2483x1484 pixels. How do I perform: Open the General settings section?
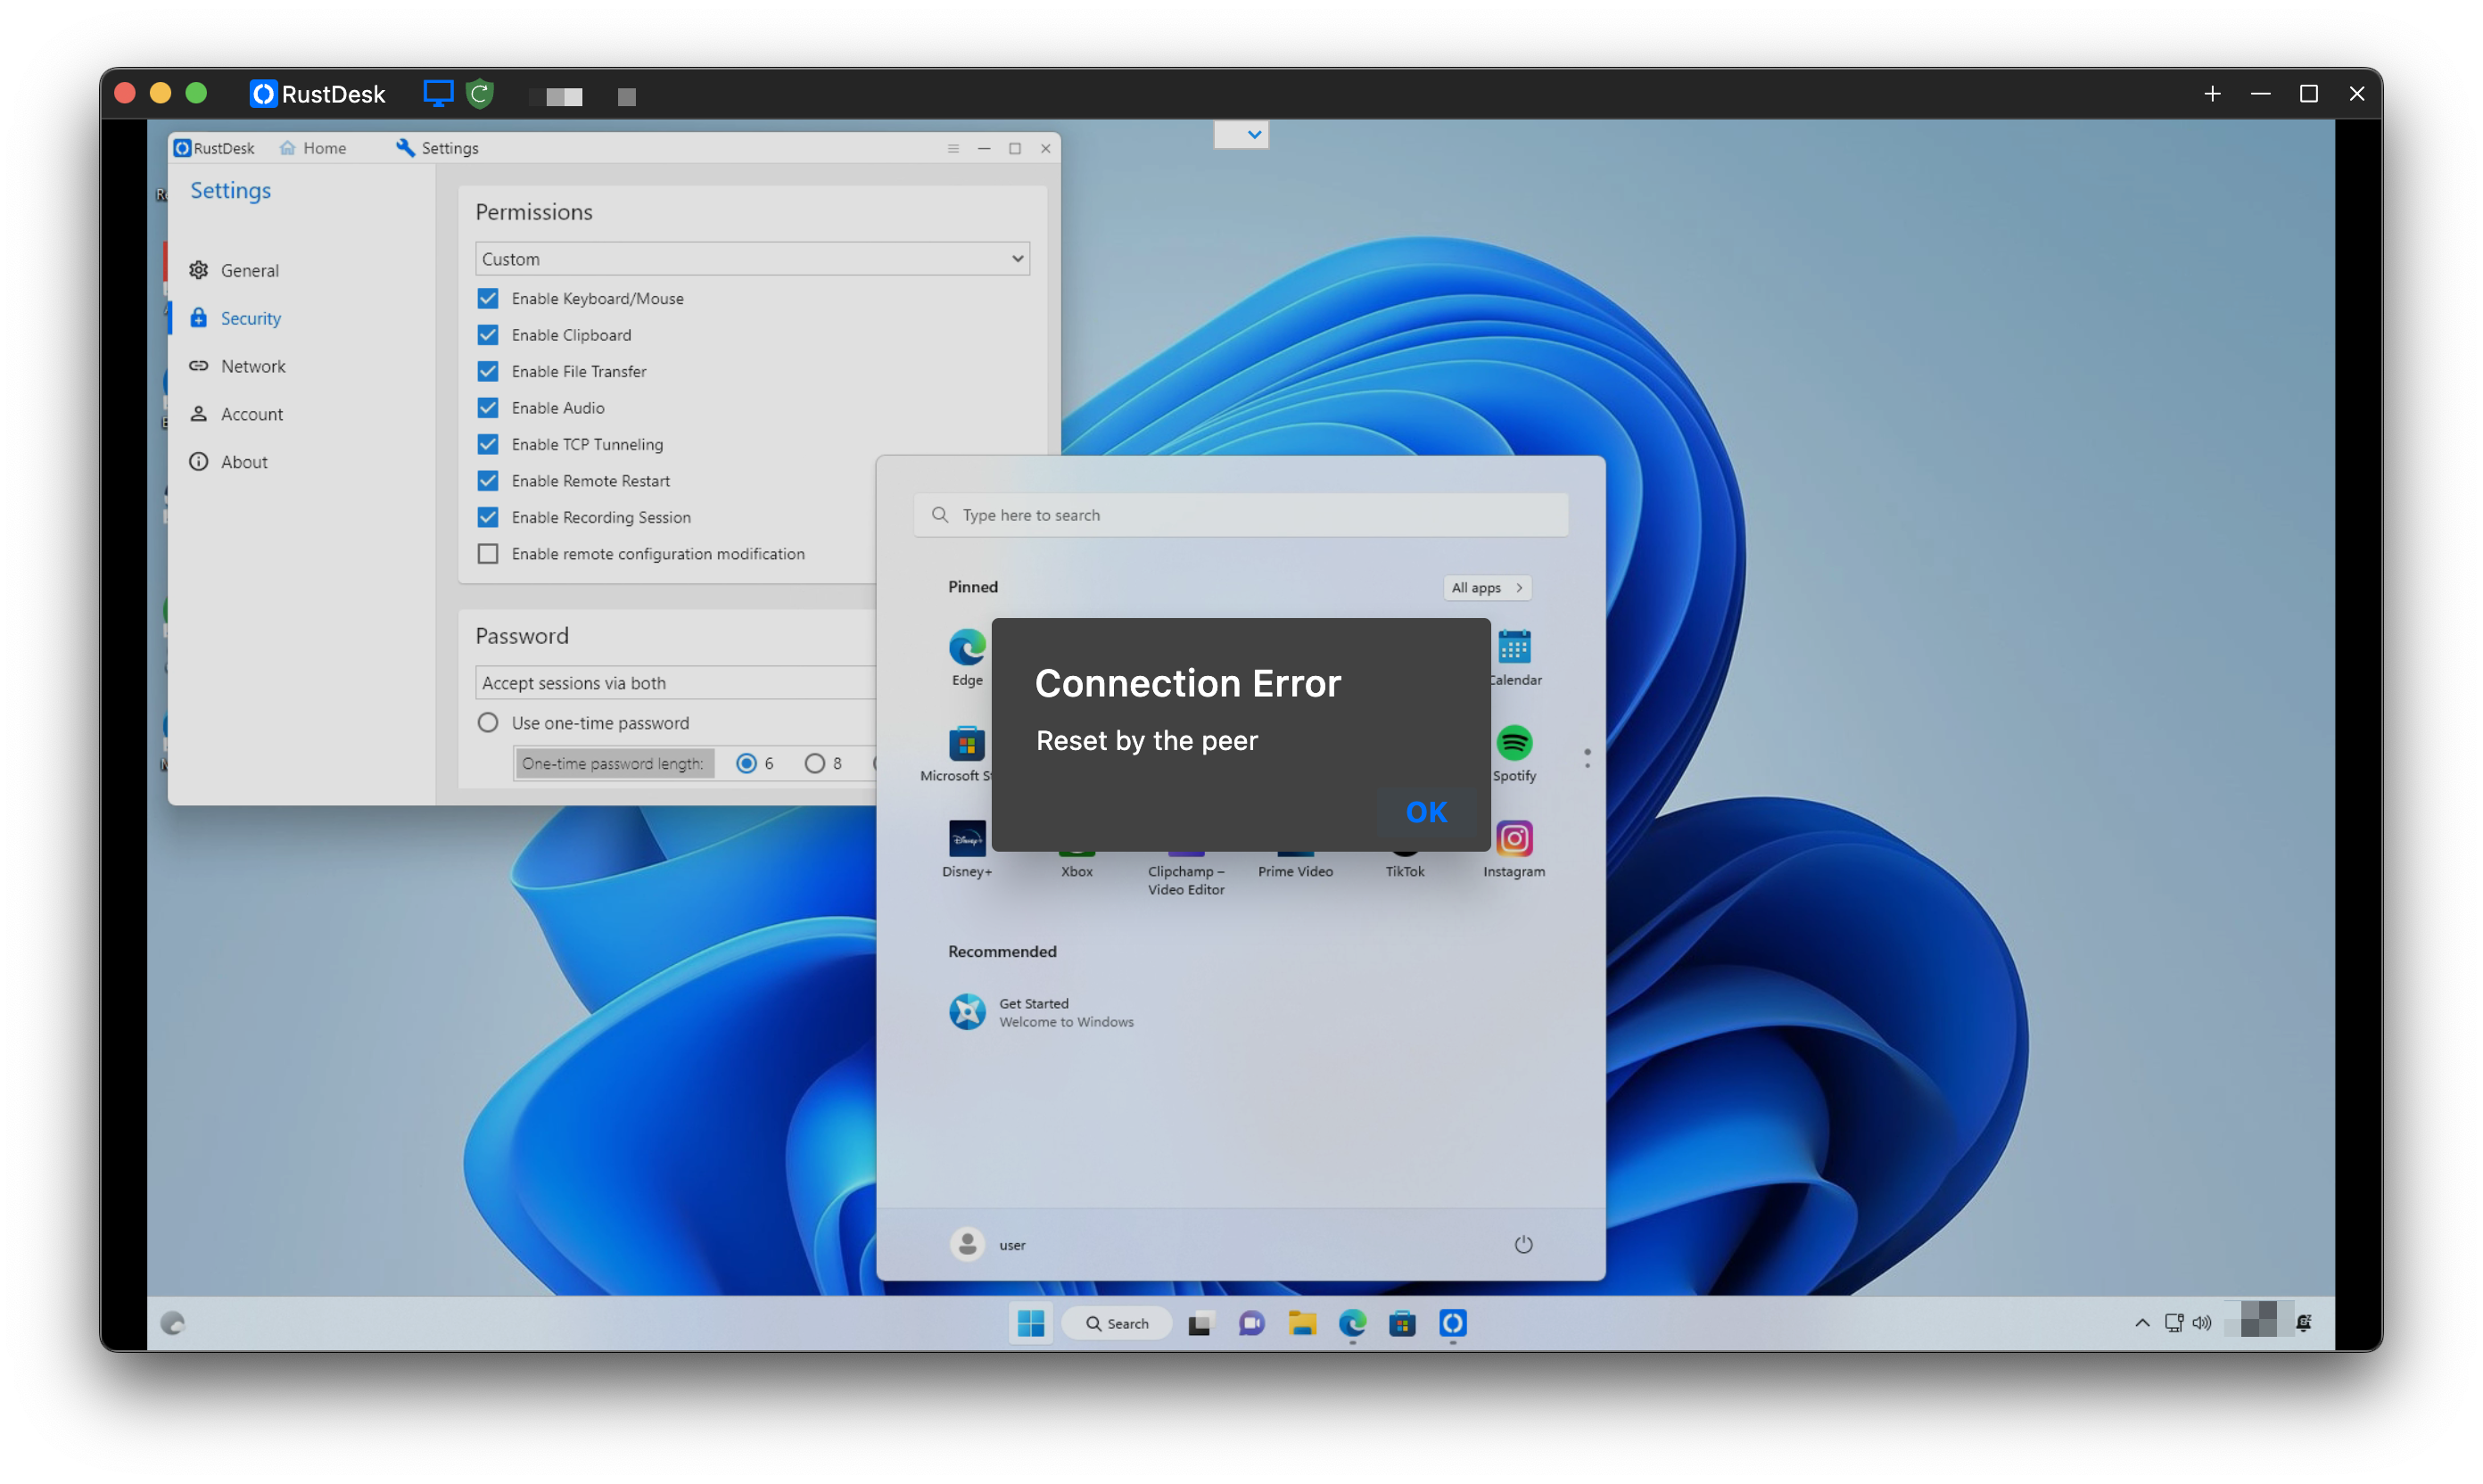tap(249, 270)
